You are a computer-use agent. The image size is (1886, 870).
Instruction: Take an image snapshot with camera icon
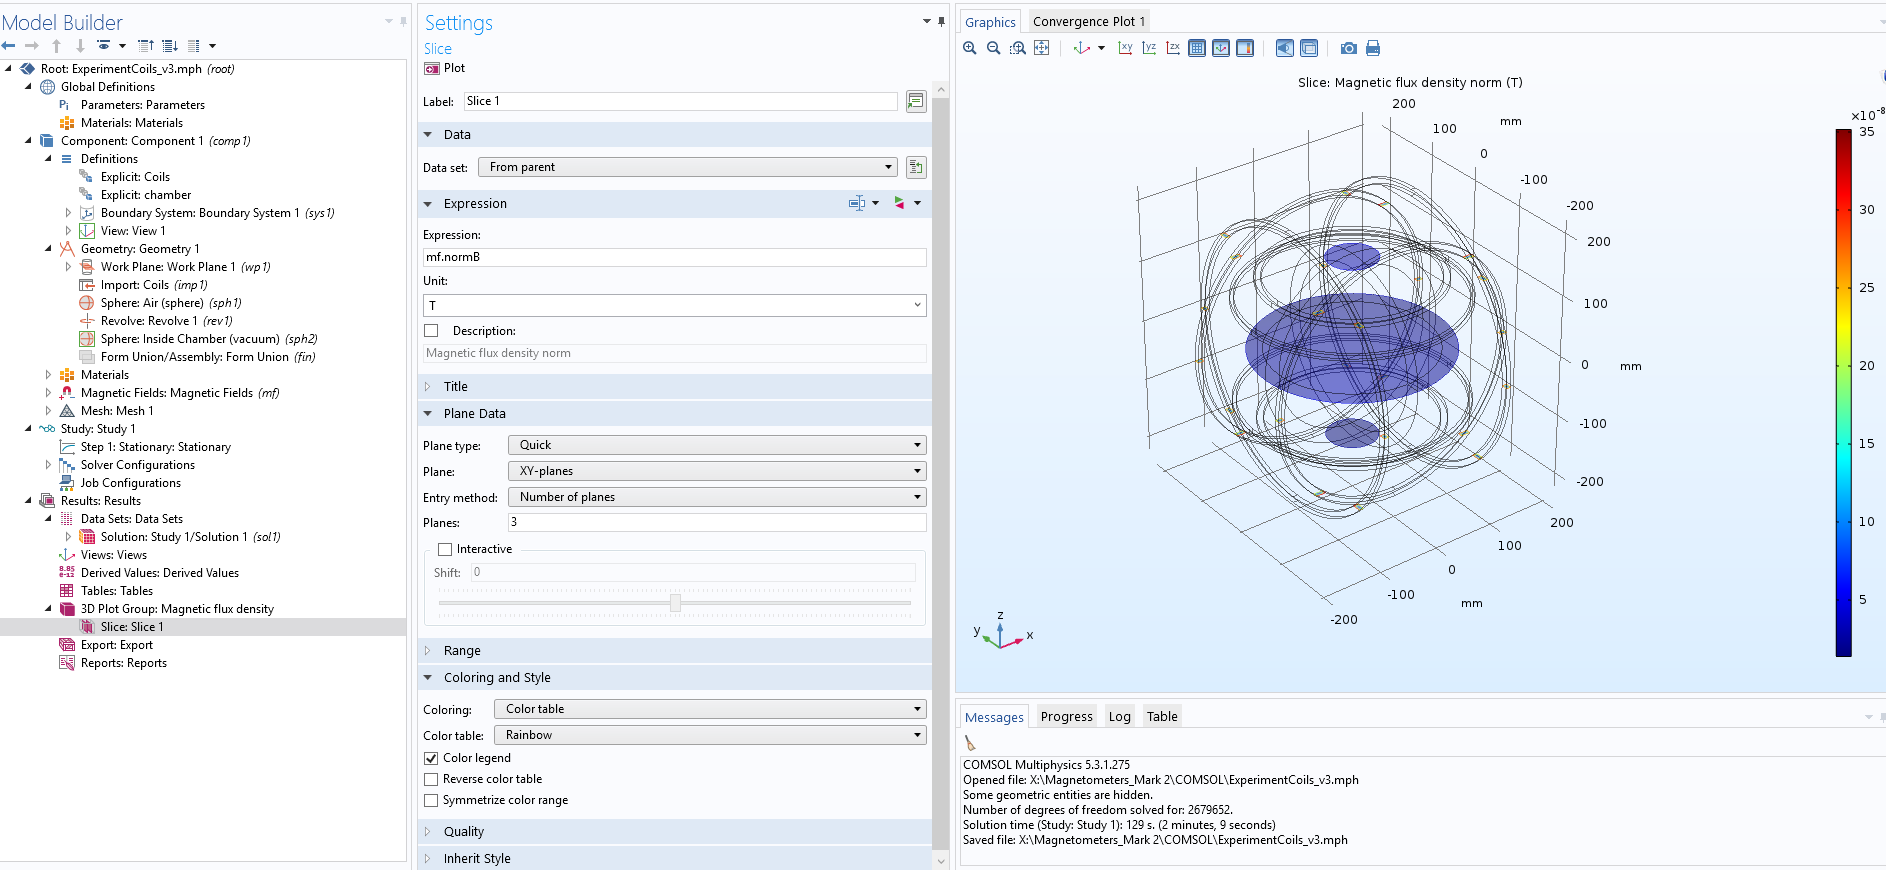click(1349, 48)
